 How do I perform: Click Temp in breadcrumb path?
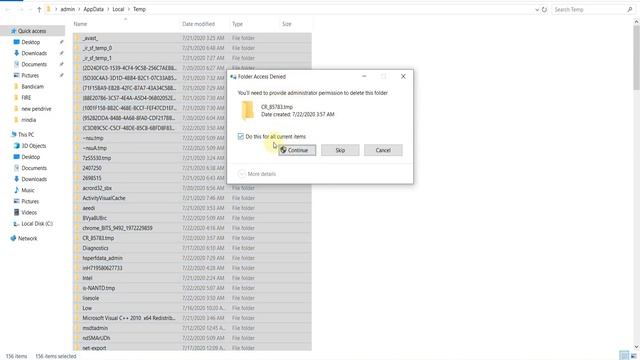tap(139, 9)
